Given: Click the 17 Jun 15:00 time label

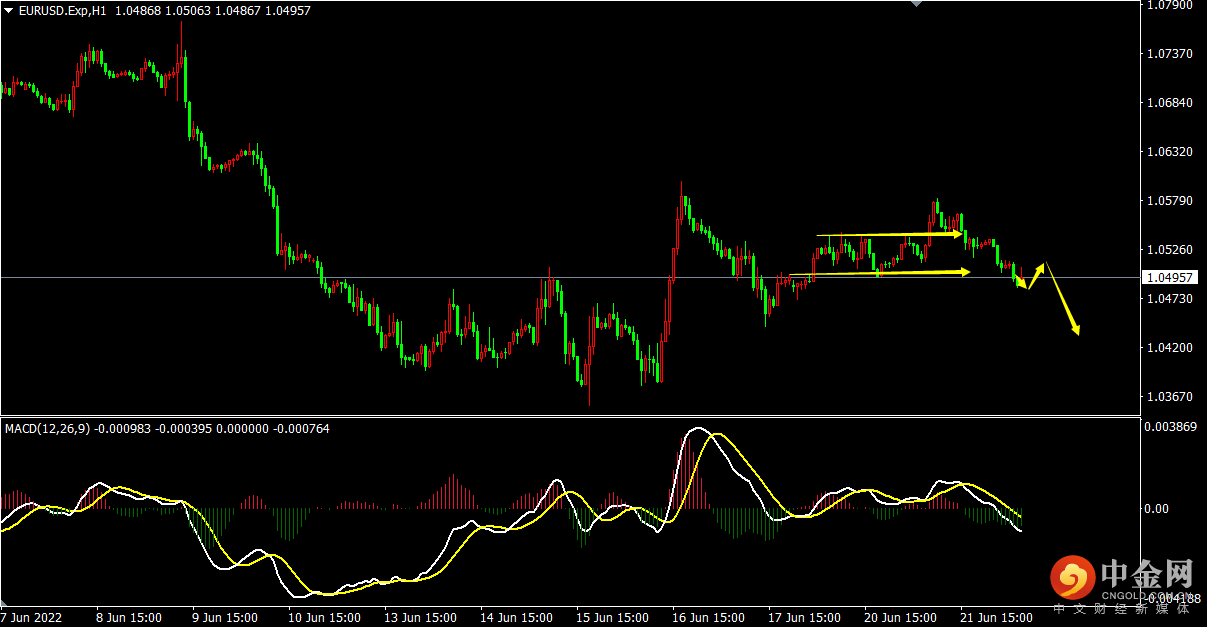Looking at the screenshot, I should pyautogui.click(x=805, y=617).
